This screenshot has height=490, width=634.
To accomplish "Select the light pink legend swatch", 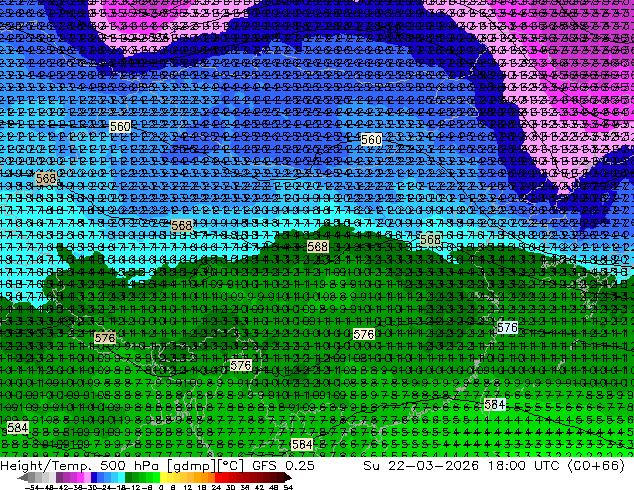I will click(x=87, y=477).
